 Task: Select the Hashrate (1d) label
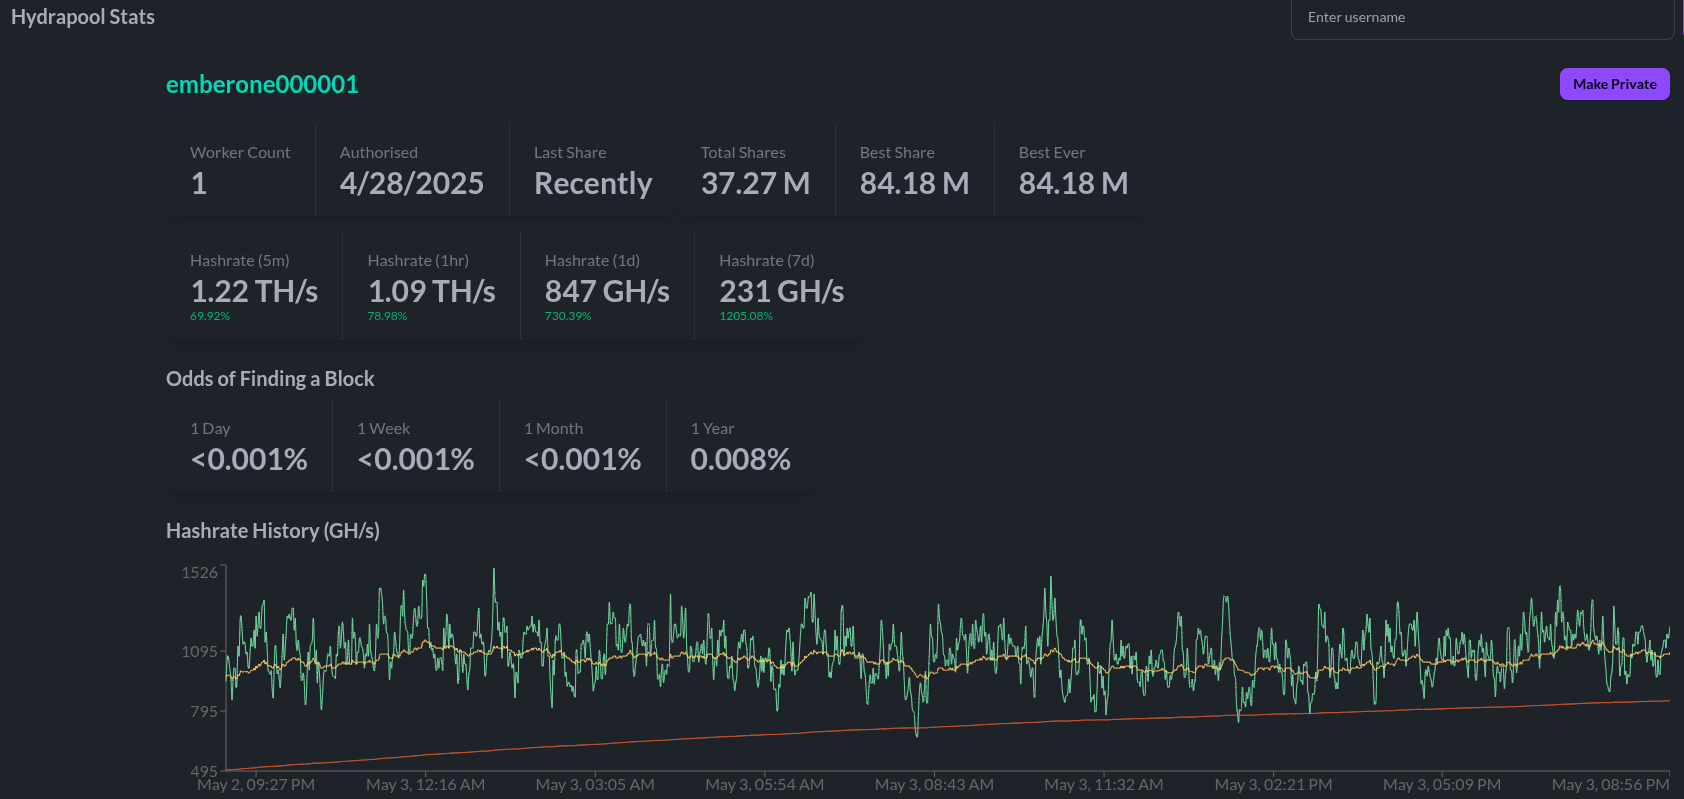pos(592,261)
